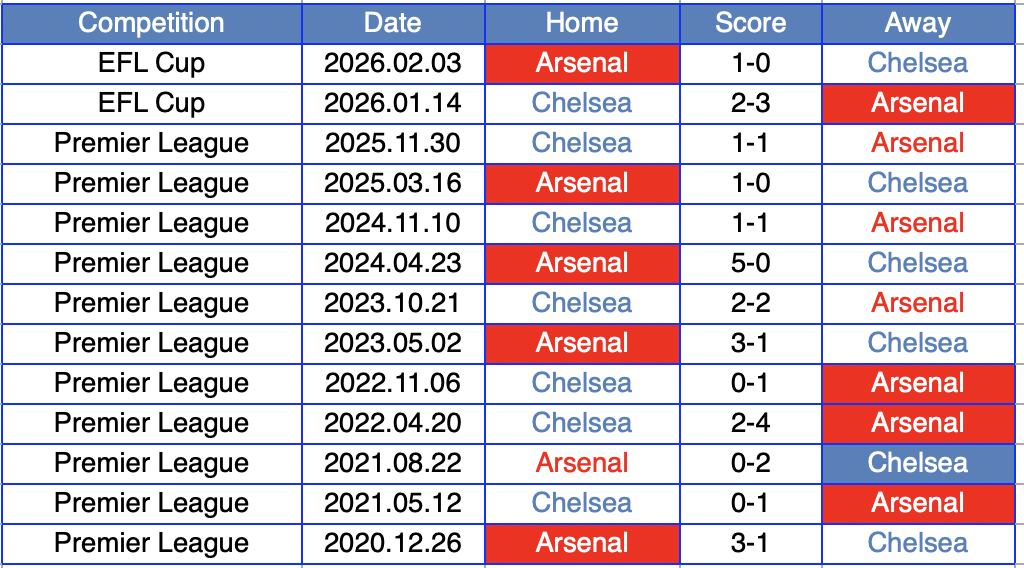Select the 2-3 score cell

coord(750,103)
